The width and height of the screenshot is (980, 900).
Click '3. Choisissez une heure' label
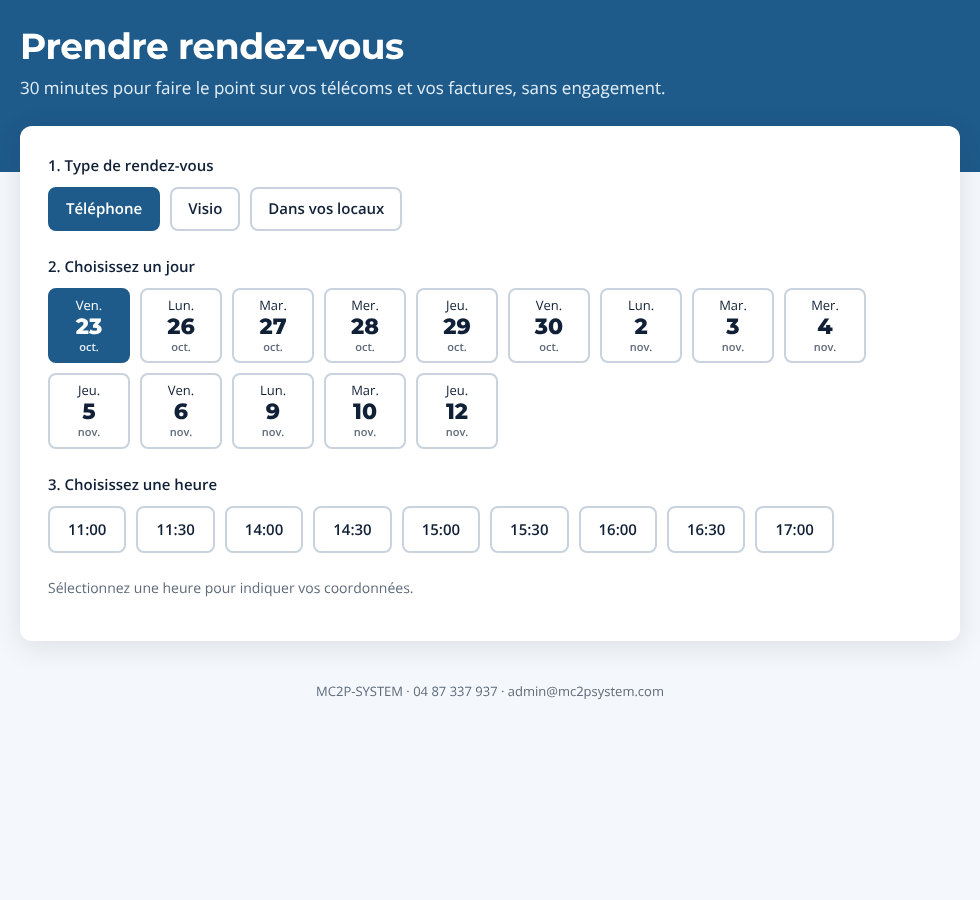132,485
